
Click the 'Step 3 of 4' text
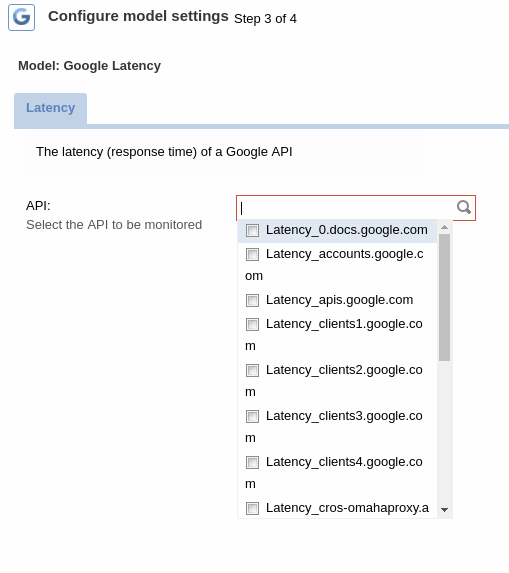[x=265, y=19]
